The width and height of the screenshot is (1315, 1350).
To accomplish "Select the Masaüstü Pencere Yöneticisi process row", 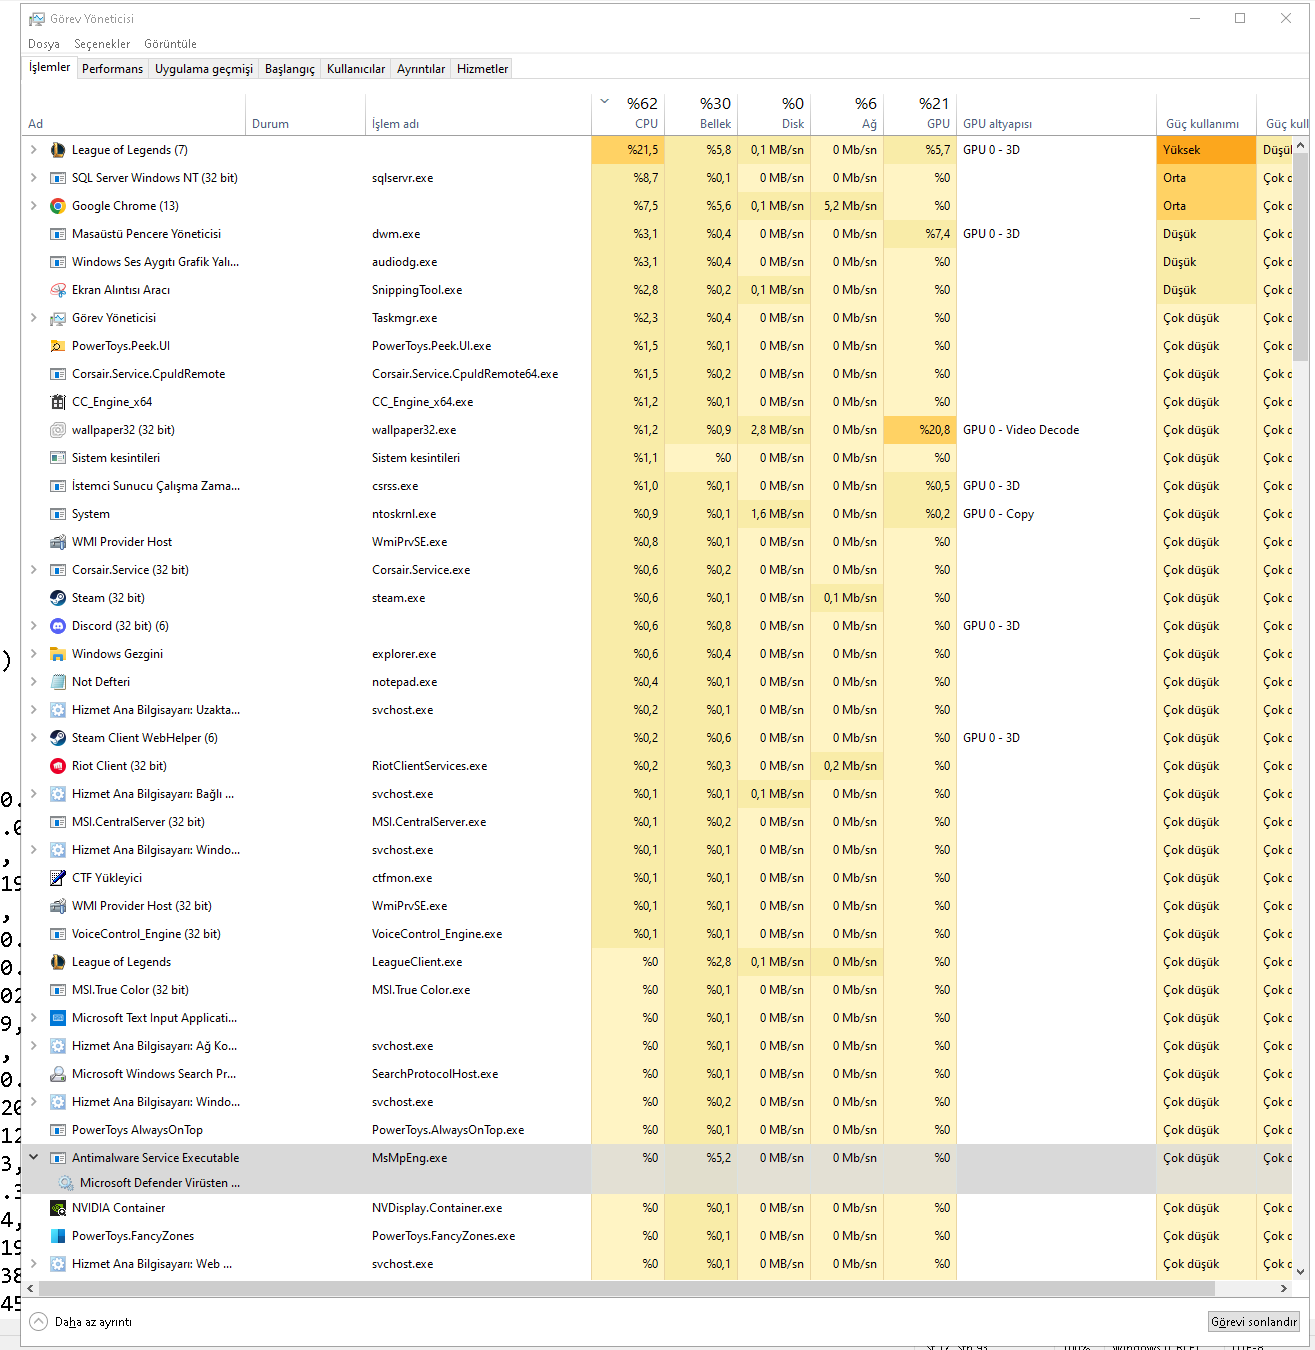I will coord(657,234).
